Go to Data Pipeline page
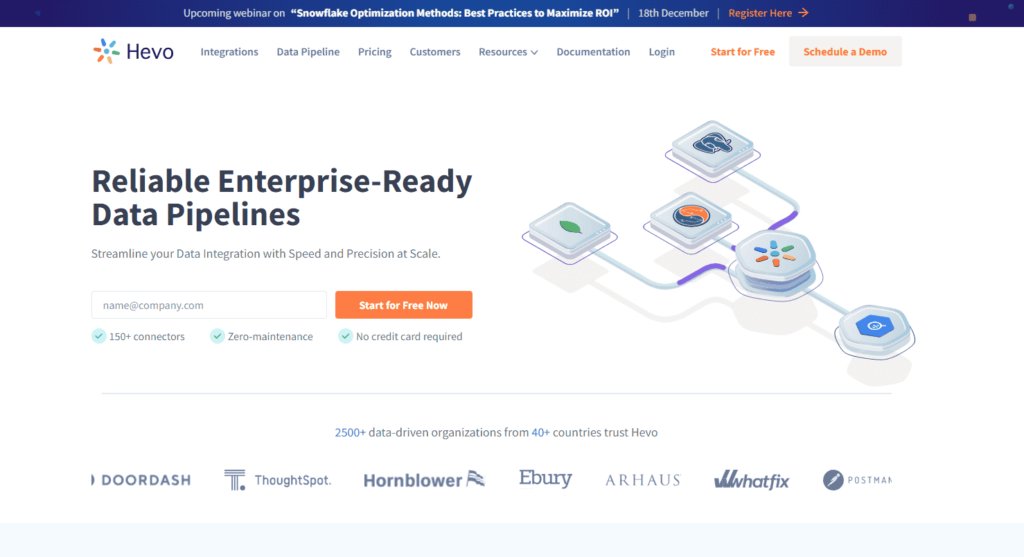Viewport: 1024px width, 557px height. [308, 52]
